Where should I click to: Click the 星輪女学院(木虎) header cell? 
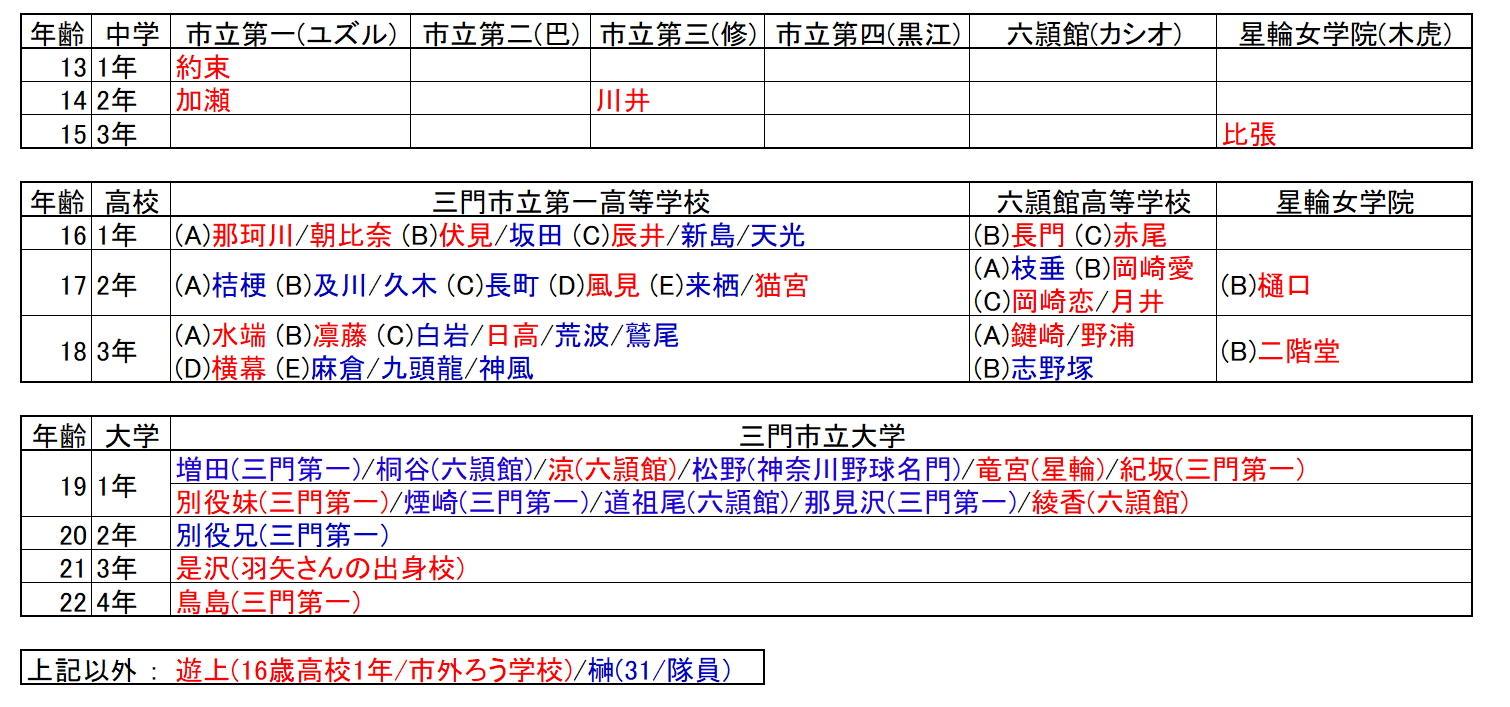click(x=1344, y=35)
